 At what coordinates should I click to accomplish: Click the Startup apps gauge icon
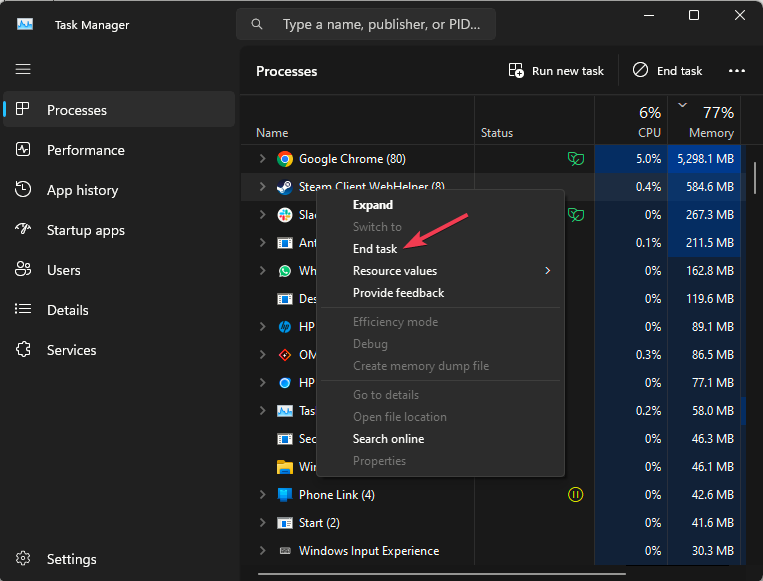click(23, 229)
